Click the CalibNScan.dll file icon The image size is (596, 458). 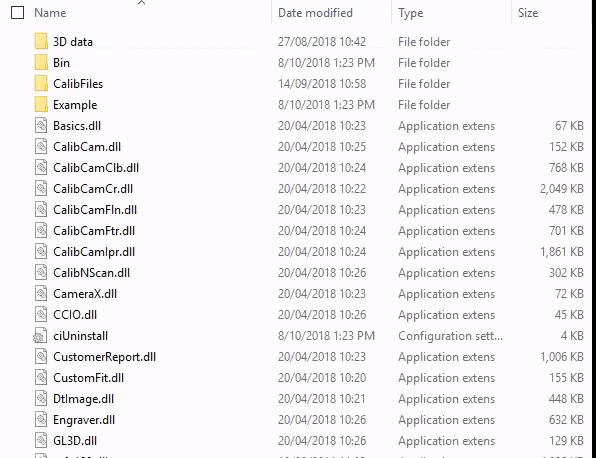coord(41,272)
